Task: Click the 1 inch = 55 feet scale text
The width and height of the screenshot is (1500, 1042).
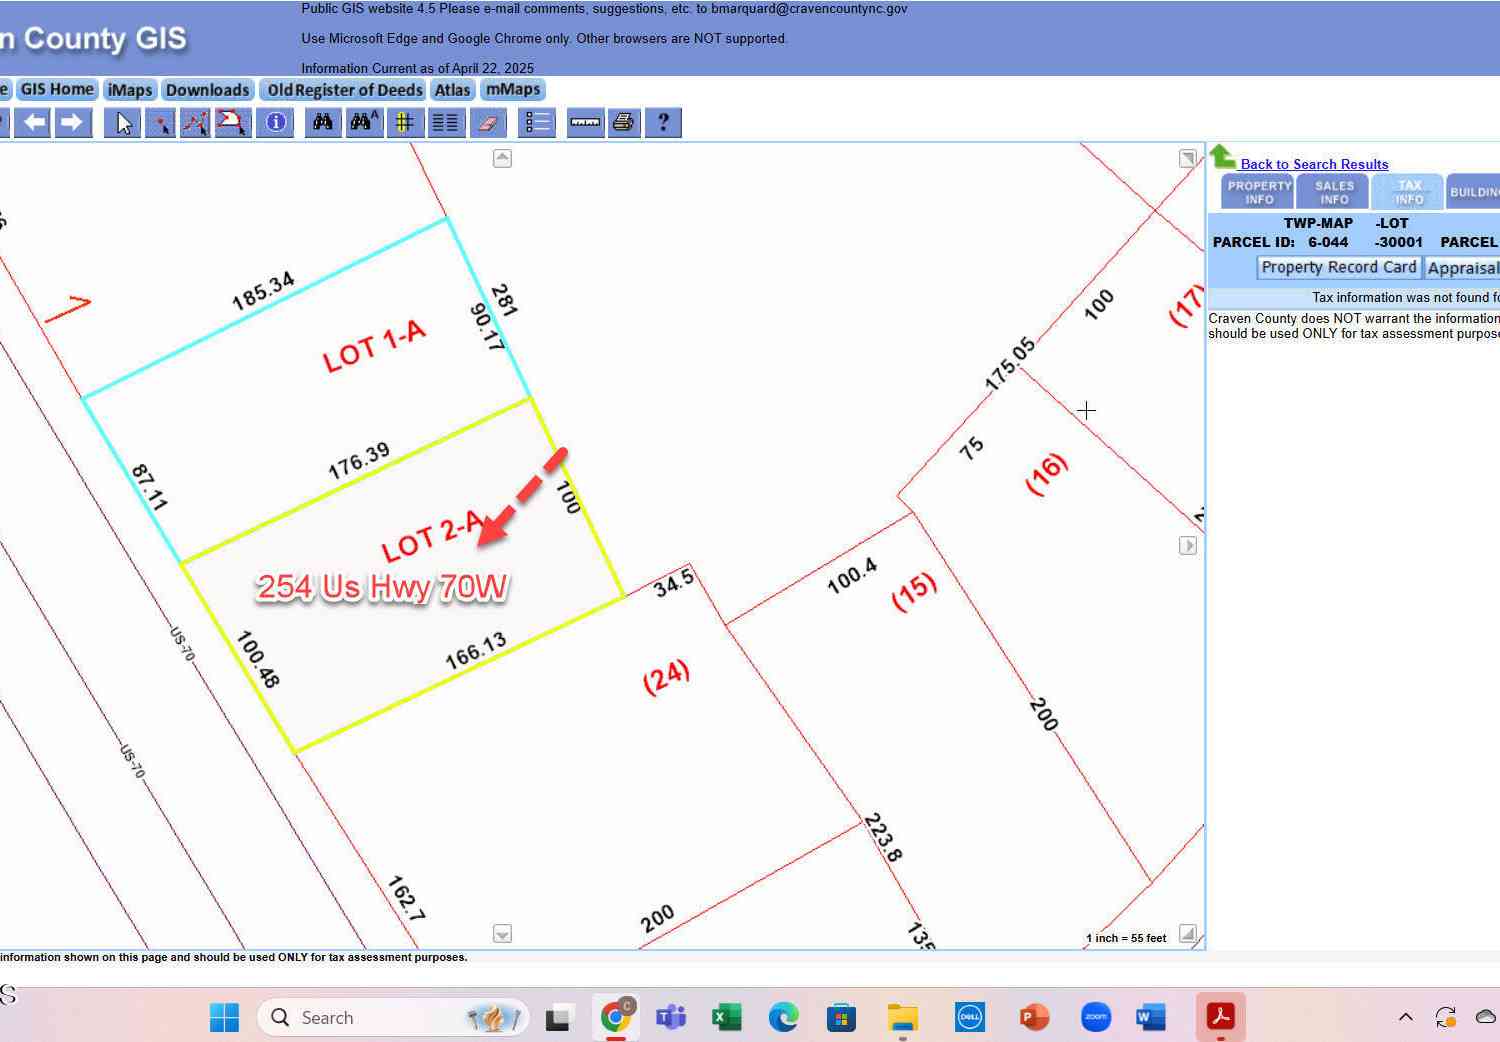Action: click(1126, 938)
